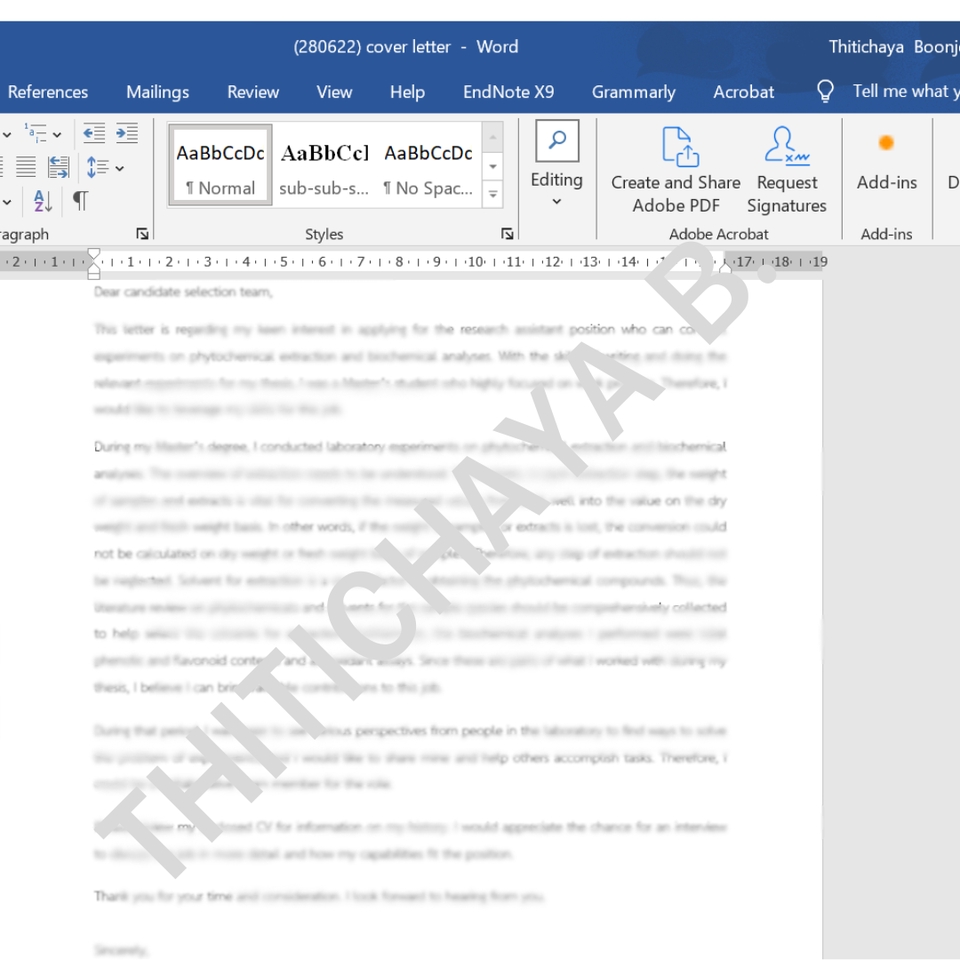Decrease the paragraph indent
The image size is (960, 960).
[x=94, y=133]
